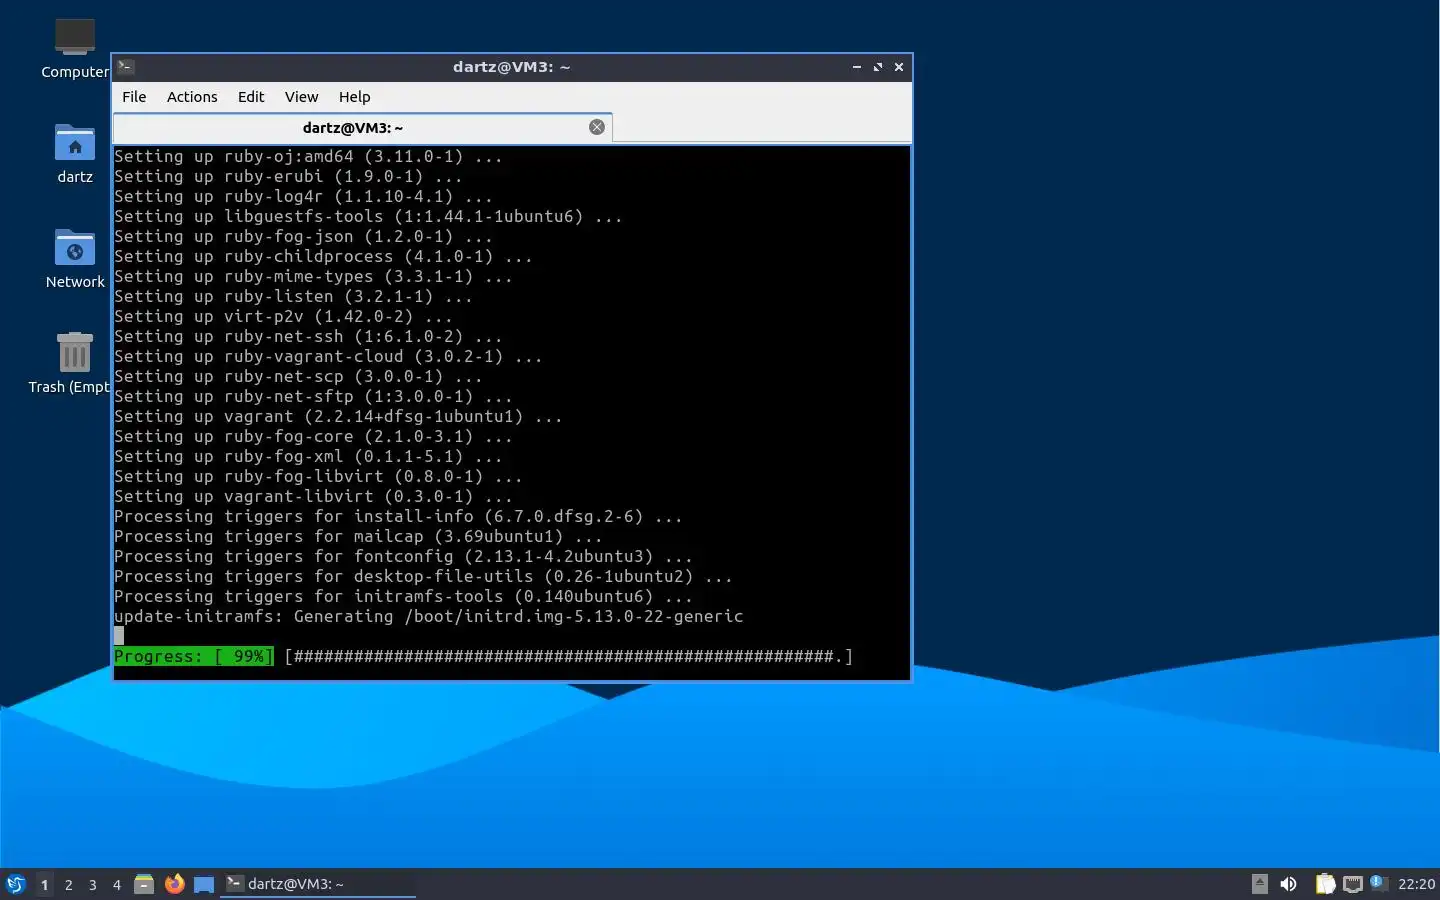Click the line 'Setting up vagrant-libvirt (0.3.0-1)'

pyautogui.click(x=313, y=497)
